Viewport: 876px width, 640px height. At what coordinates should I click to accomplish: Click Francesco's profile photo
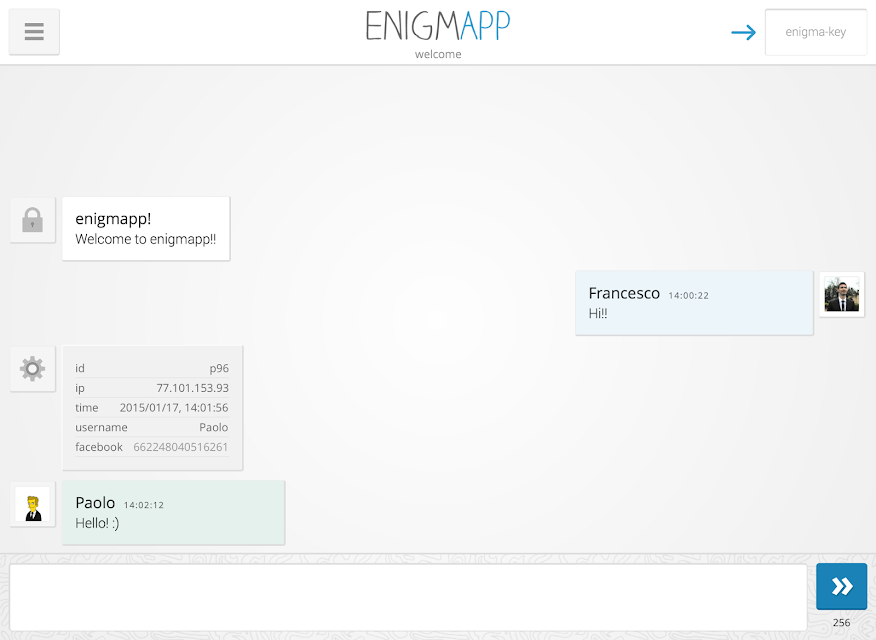[842, 295]
